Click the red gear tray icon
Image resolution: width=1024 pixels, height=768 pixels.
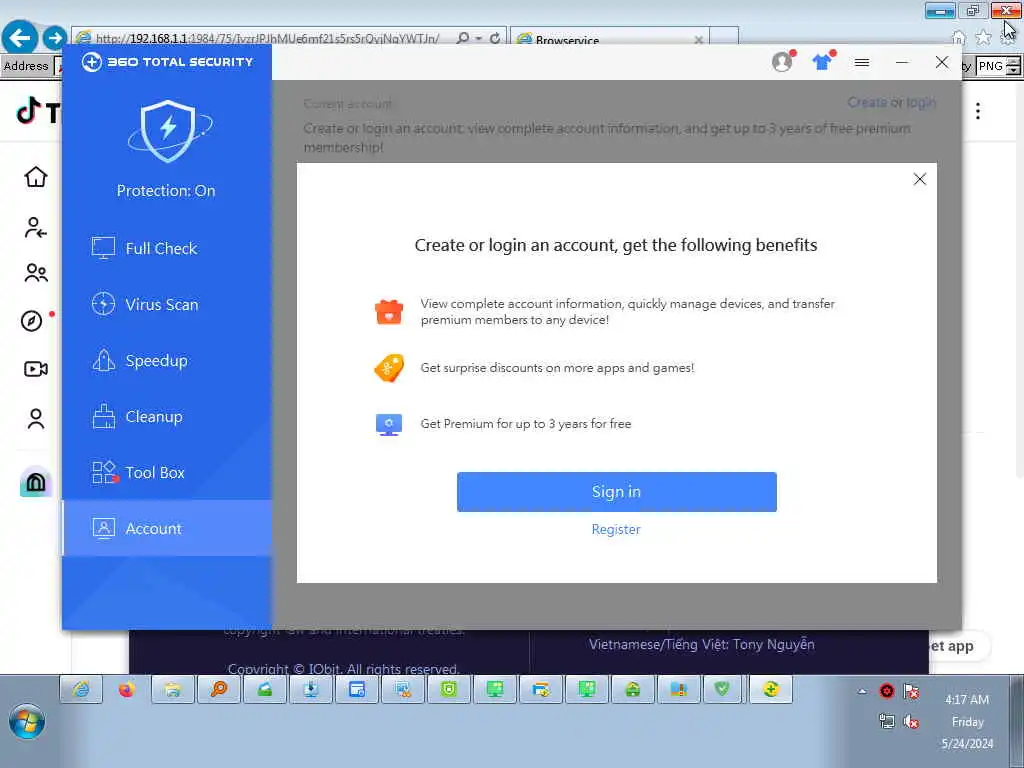886,691
